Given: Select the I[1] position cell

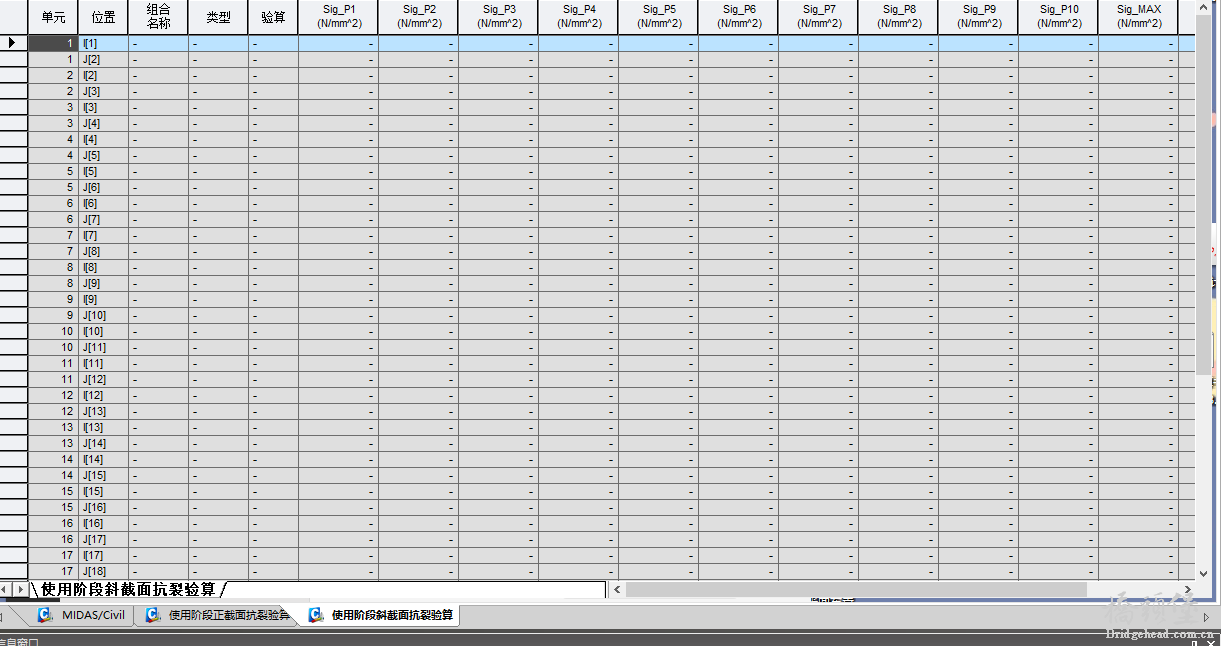Looking at the screenshot, I should (x=103, y=43).
